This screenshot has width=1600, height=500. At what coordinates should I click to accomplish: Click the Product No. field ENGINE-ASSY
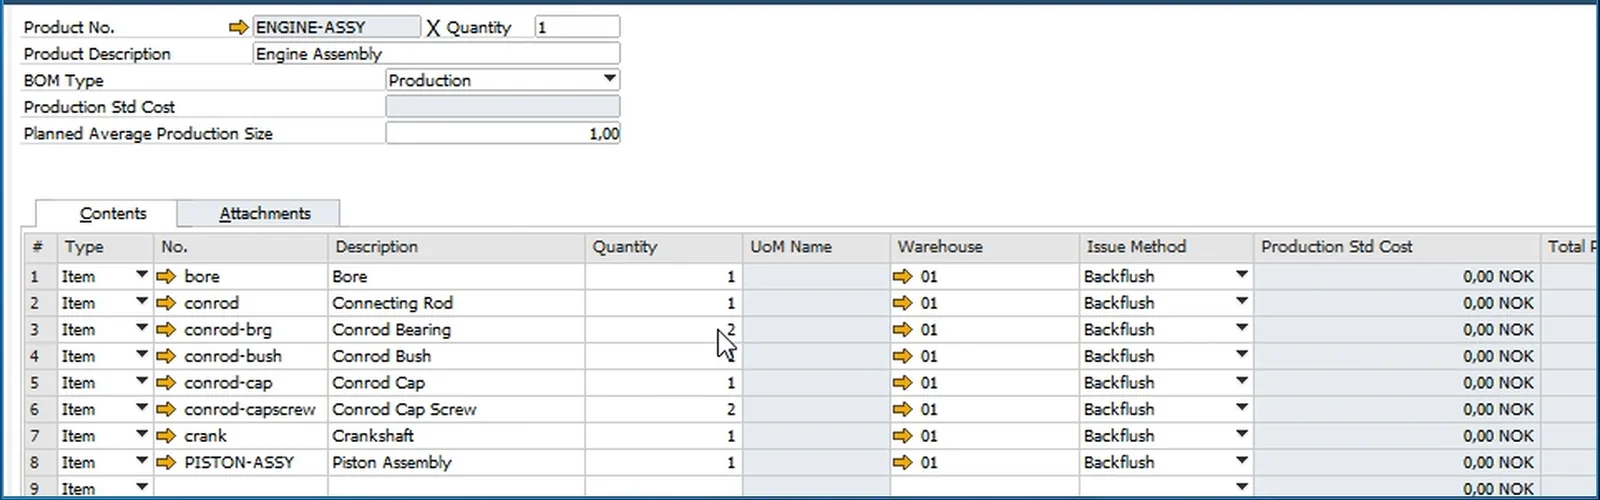337,27
